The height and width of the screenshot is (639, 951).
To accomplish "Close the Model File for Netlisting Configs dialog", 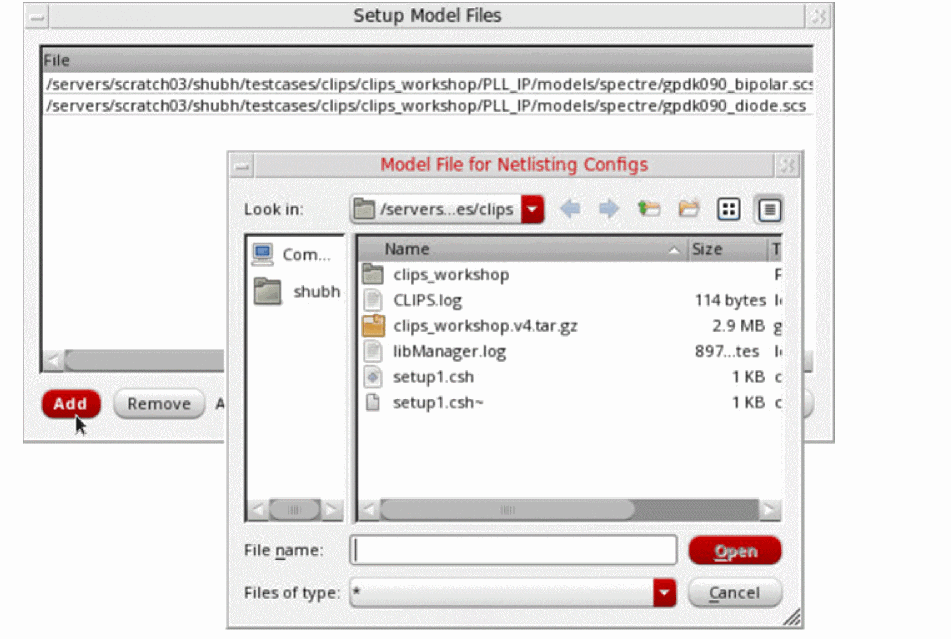I will click(788, 165).
